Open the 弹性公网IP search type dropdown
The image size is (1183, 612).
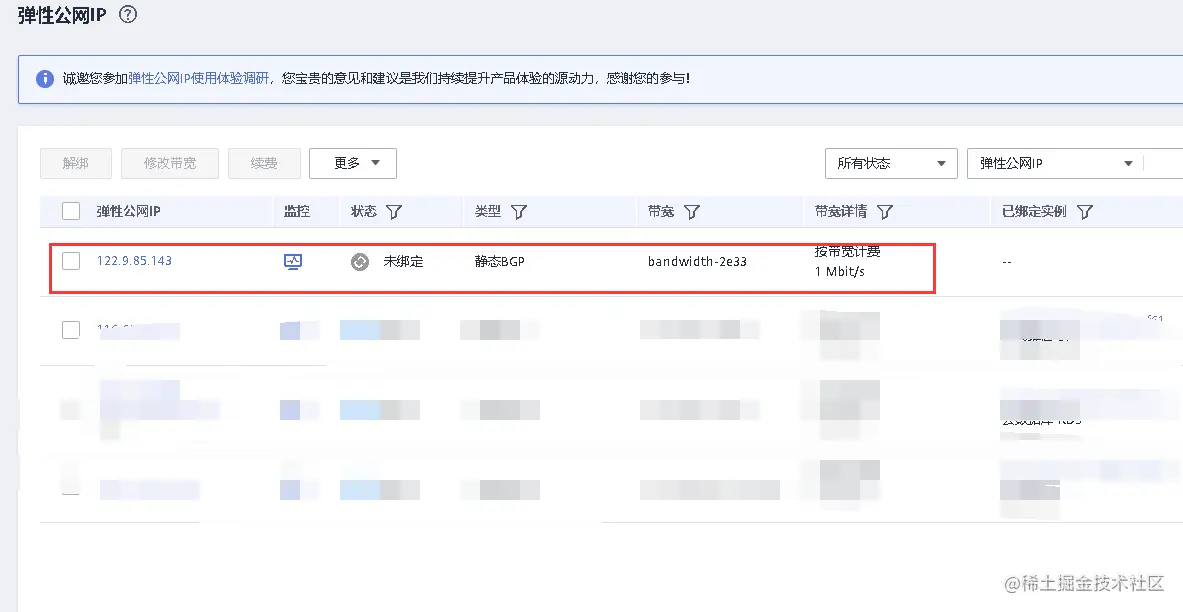[1055, 163]
